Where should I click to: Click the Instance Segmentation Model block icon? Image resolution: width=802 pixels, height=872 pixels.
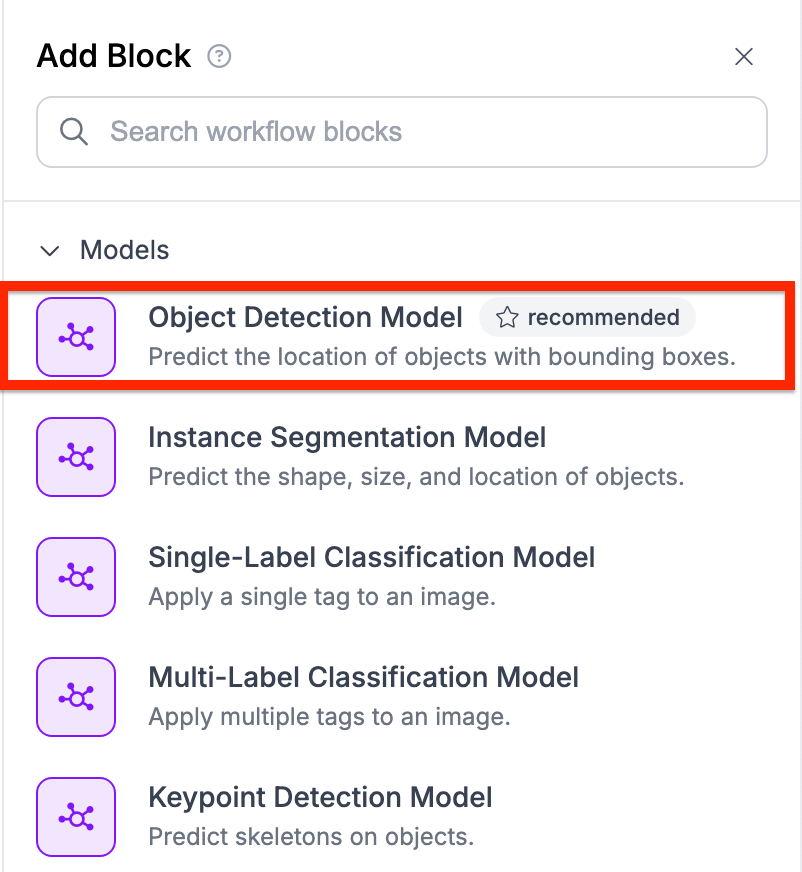coord(76,457)
